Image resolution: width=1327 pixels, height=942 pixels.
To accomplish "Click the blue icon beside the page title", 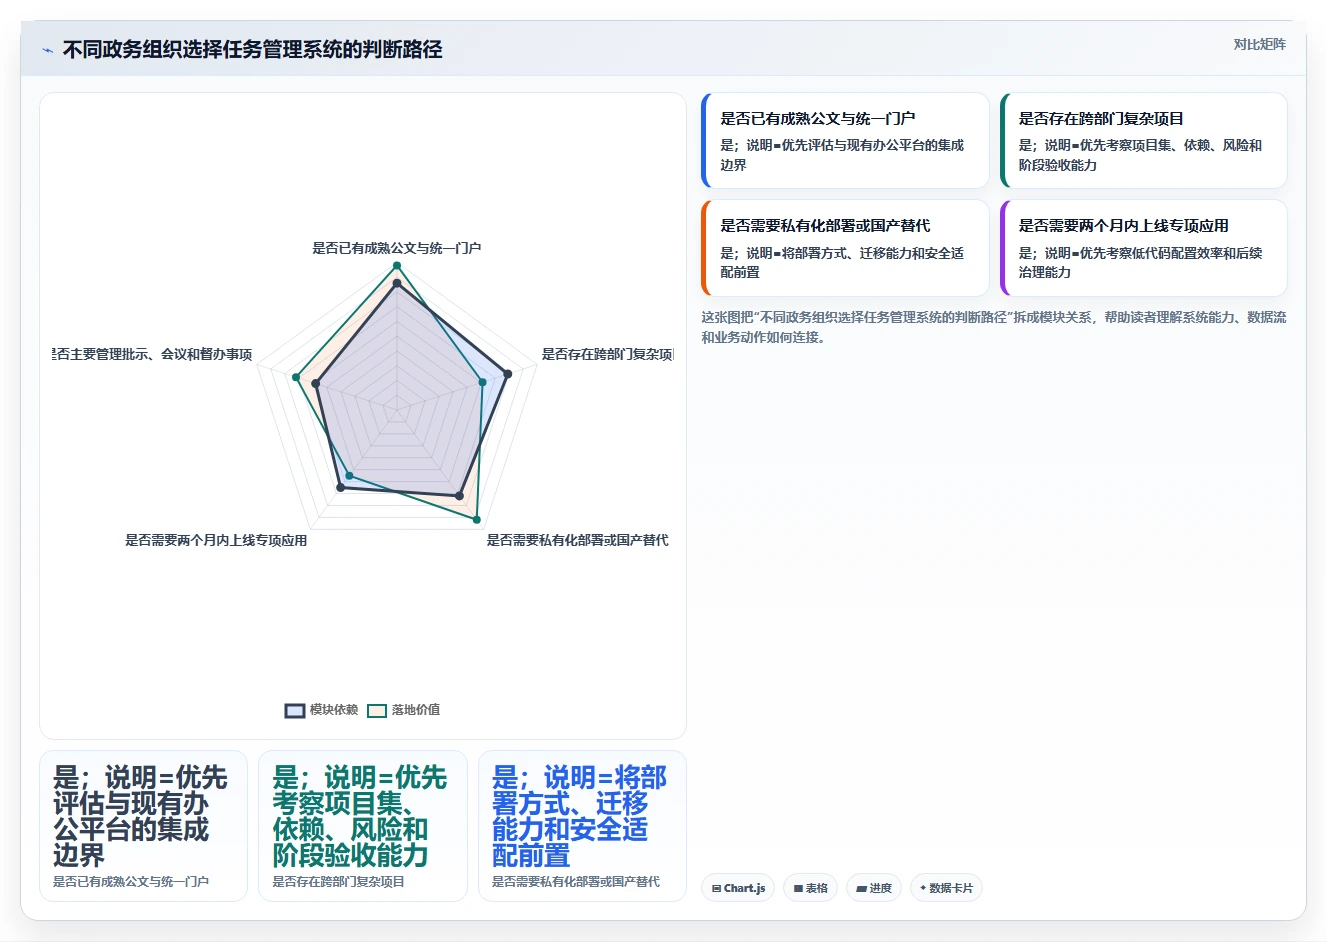I will point(47,50).
